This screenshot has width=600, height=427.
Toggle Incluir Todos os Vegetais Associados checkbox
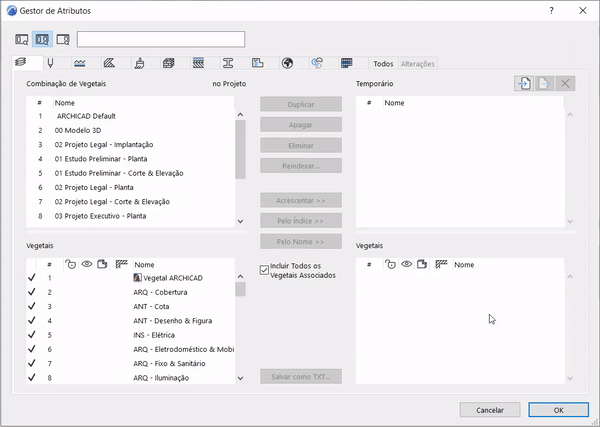pyautogui.click(x=264, y=270)
